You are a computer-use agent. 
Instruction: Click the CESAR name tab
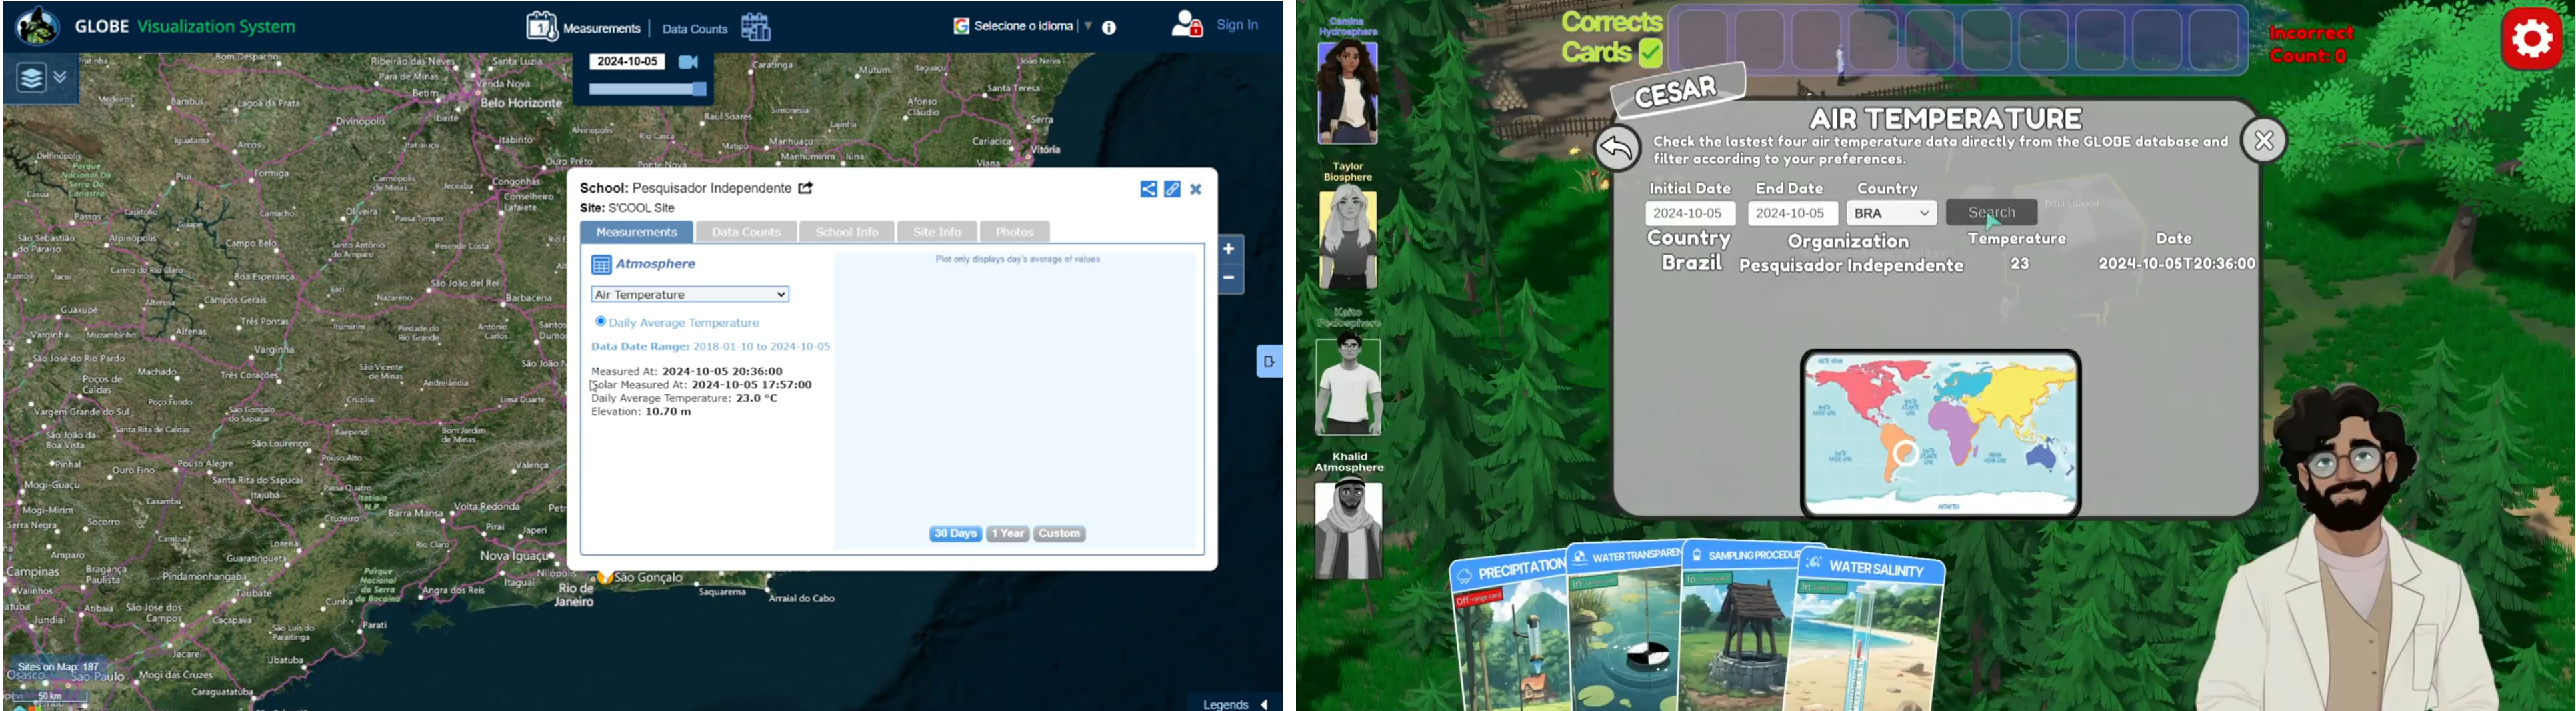pos(1678,92)
